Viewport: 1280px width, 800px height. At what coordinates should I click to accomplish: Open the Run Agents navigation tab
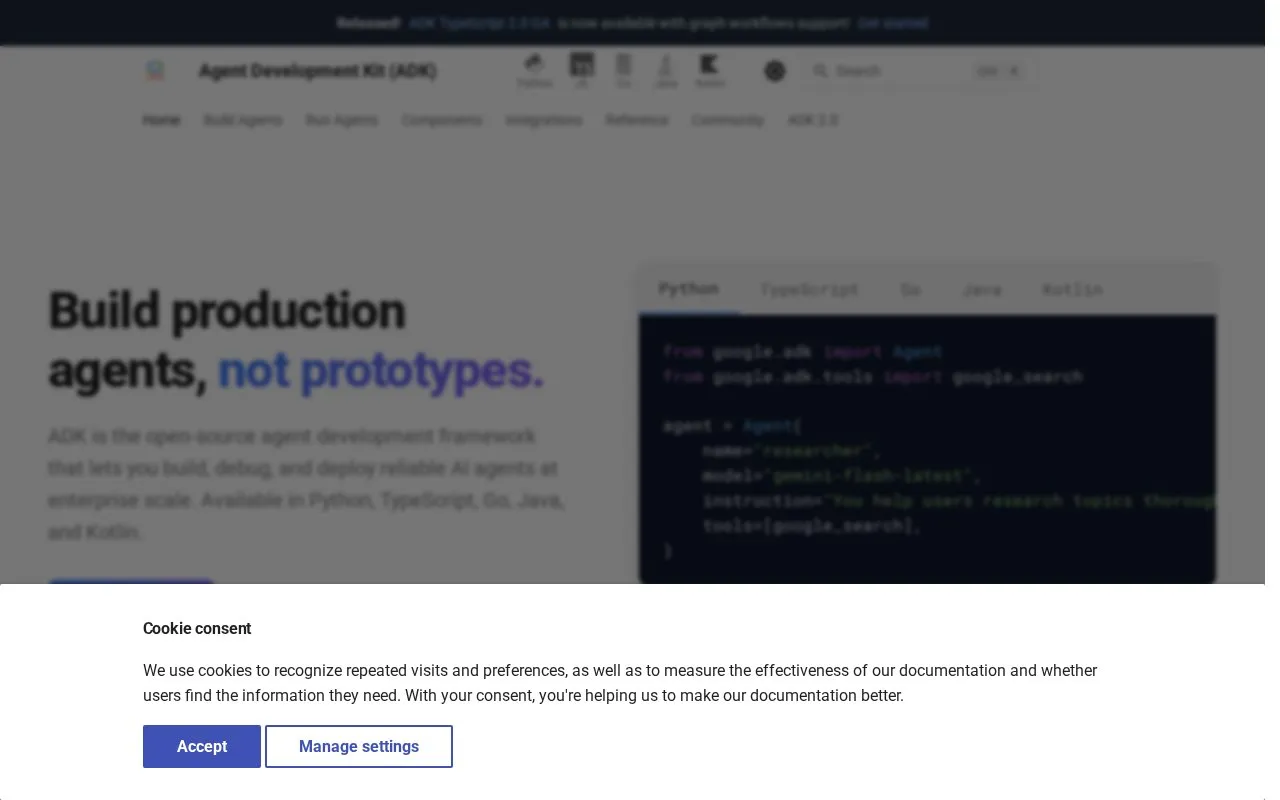342,120
